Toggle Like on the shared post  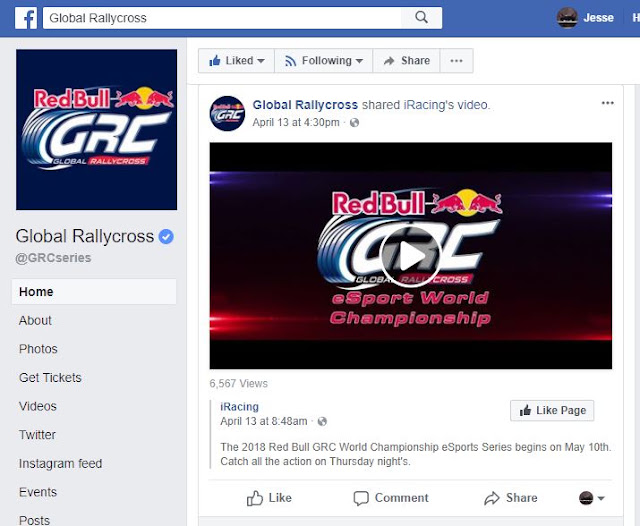269,498
